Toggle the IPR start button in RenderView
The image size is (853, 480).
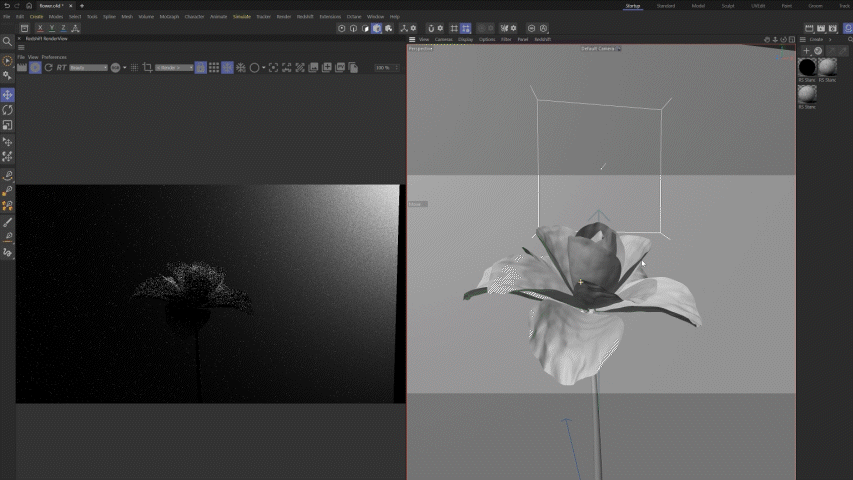[35, 67]
